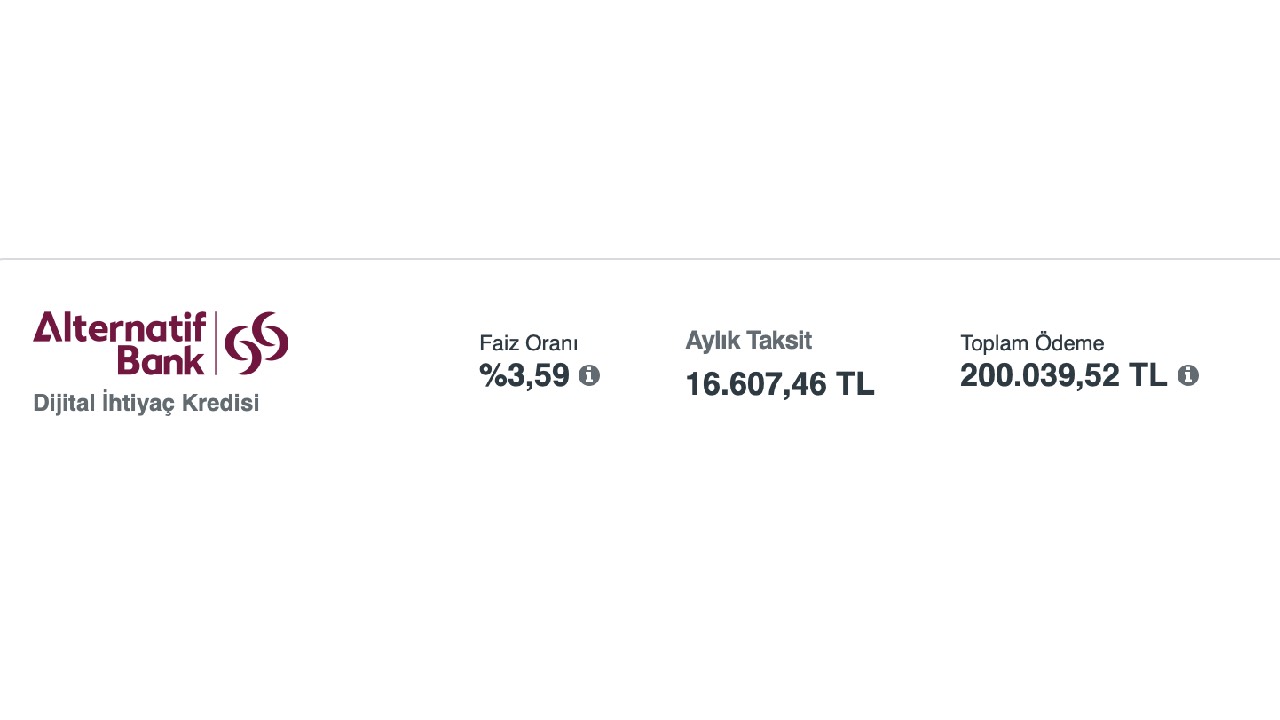
Task: Select the Faiz Oranı label
Action: pos(529,343)
